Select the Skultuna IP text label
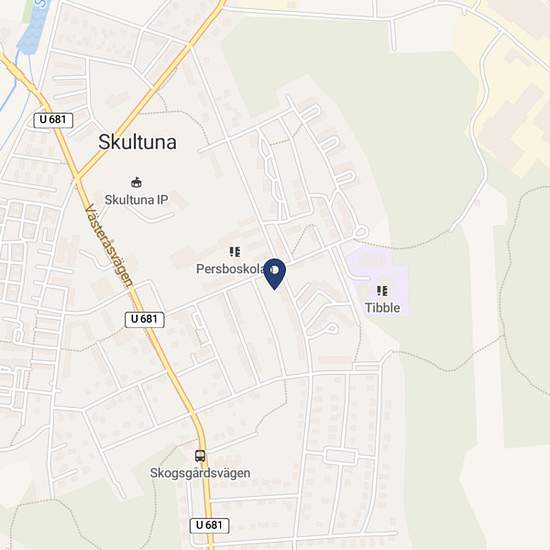This screenshot has width=550, height=550. [136, 200]
